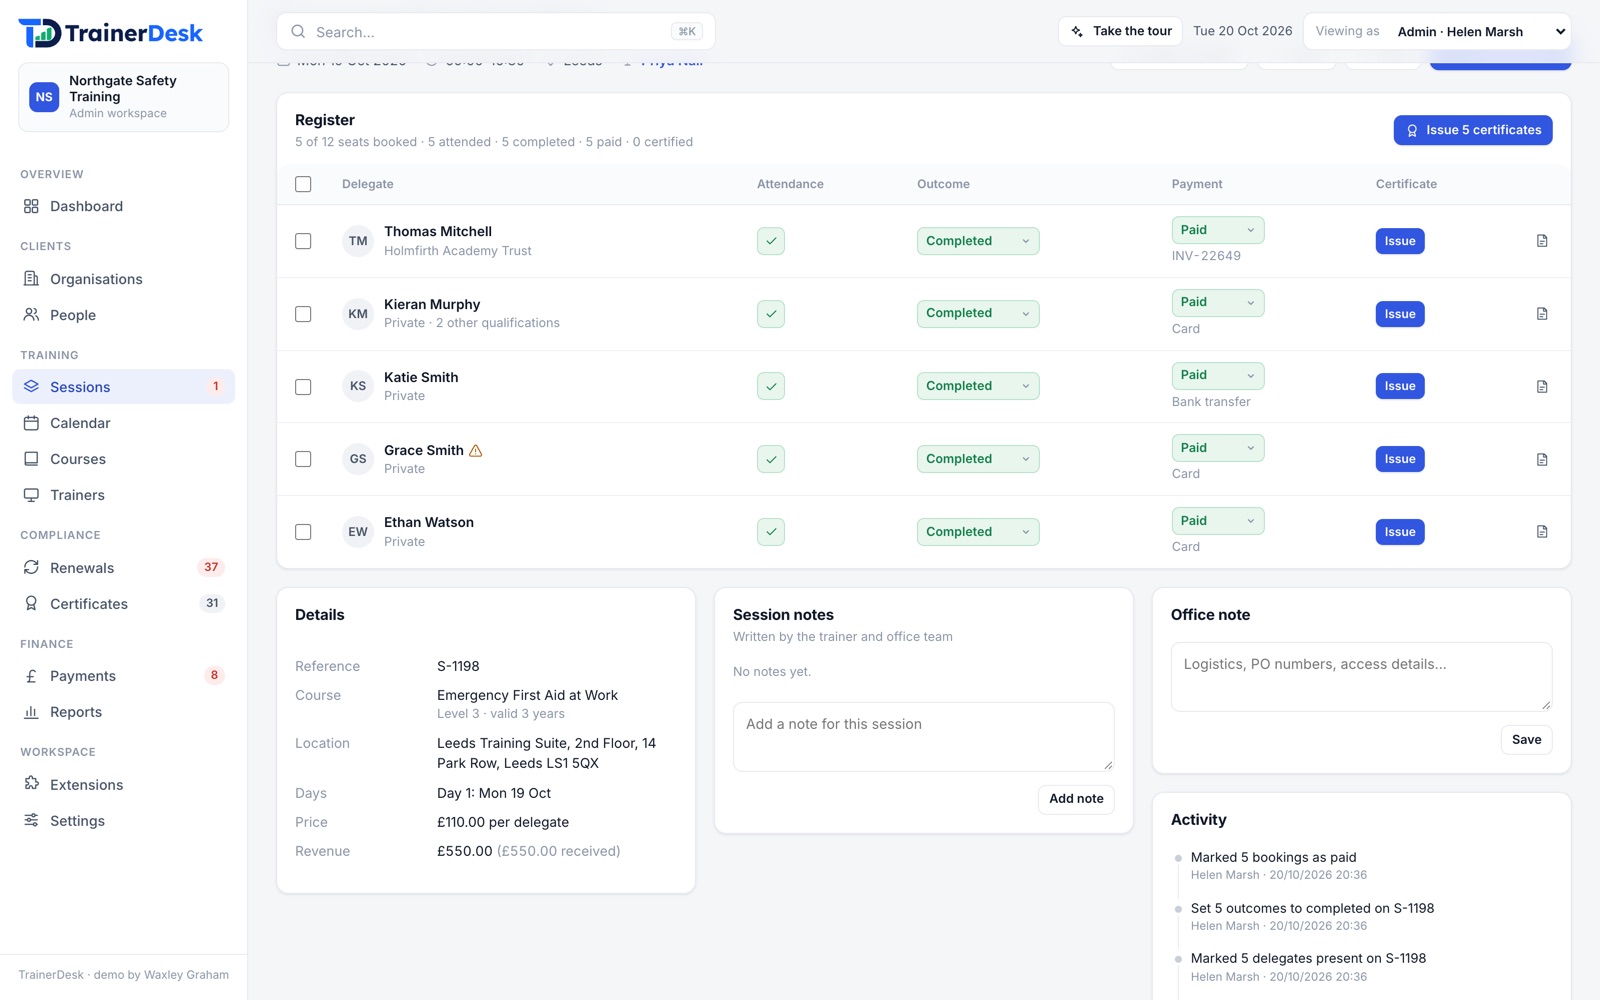Toggle attendance tick for Ethan Watson
Viewport: 1600px width, 1000px height.
(x=771, y=532)
